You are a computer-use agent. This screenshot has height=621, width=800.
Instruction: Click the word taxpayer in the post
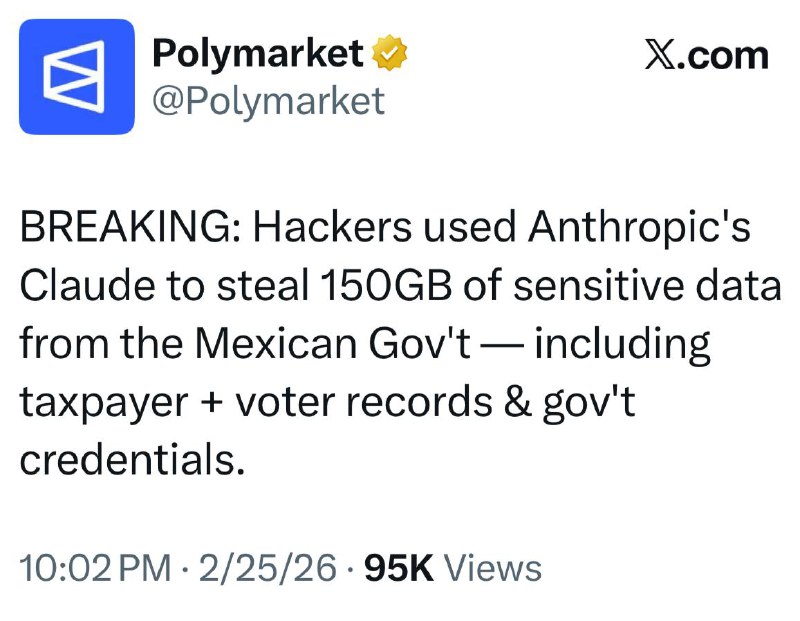click(x=103, y=402)
